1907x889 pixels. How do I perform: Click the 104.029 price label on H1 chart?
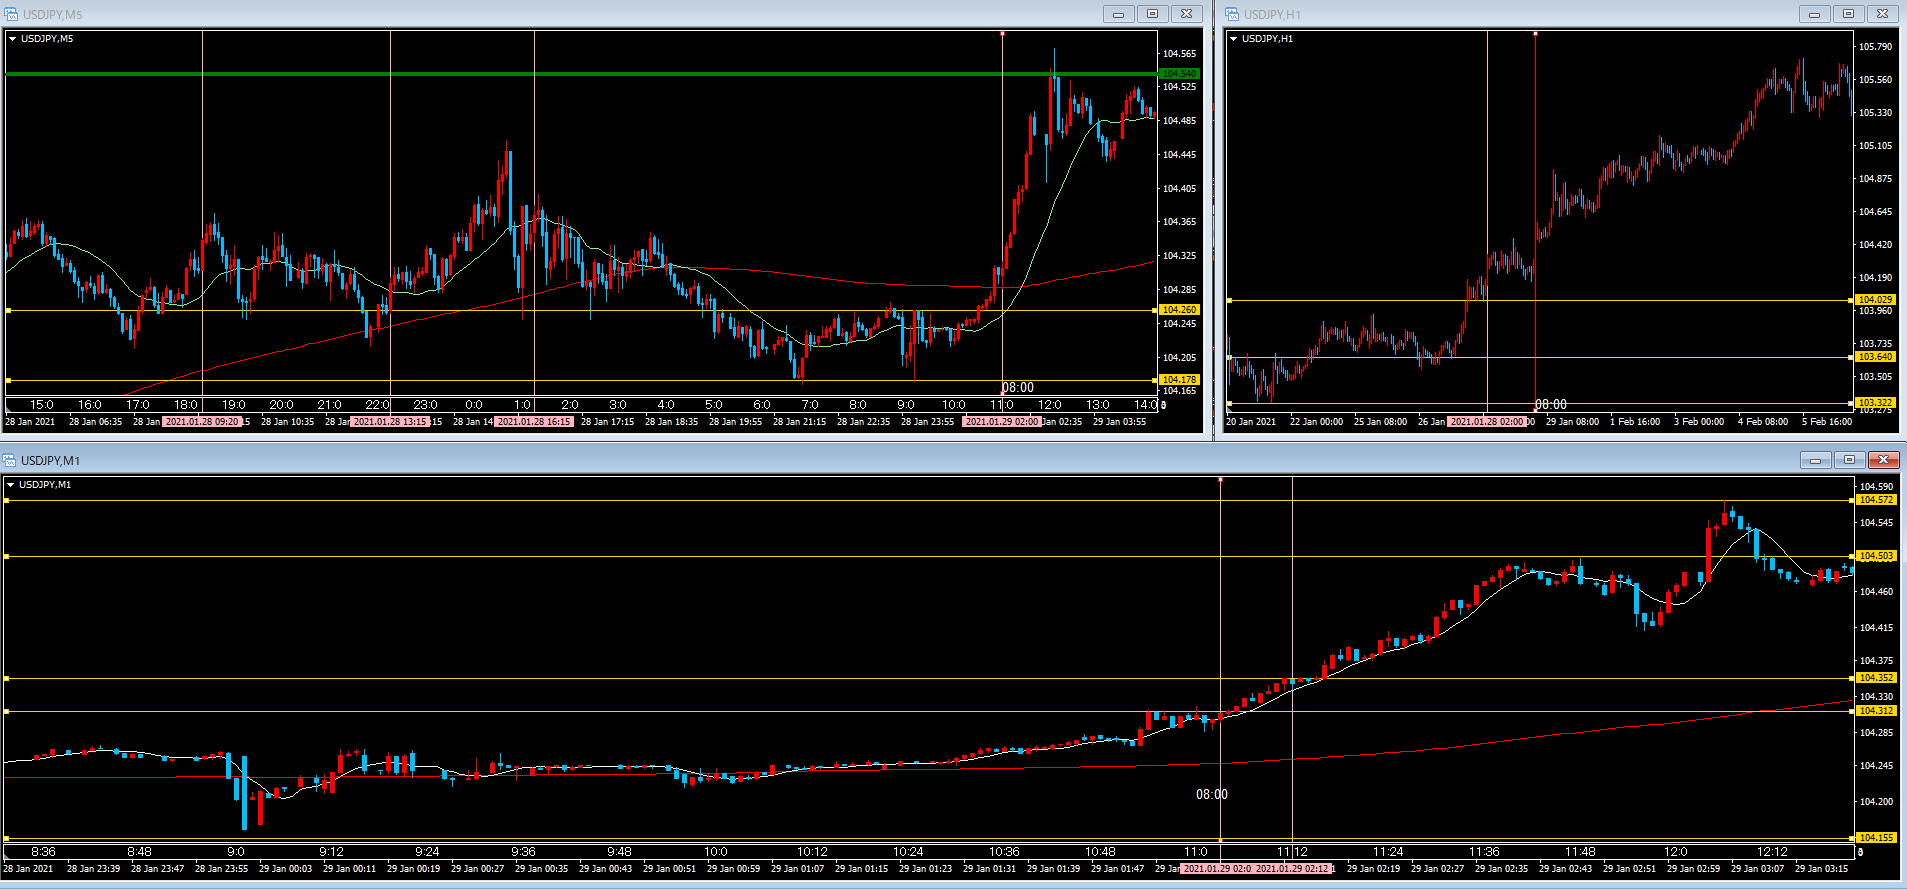point(1874,300)
